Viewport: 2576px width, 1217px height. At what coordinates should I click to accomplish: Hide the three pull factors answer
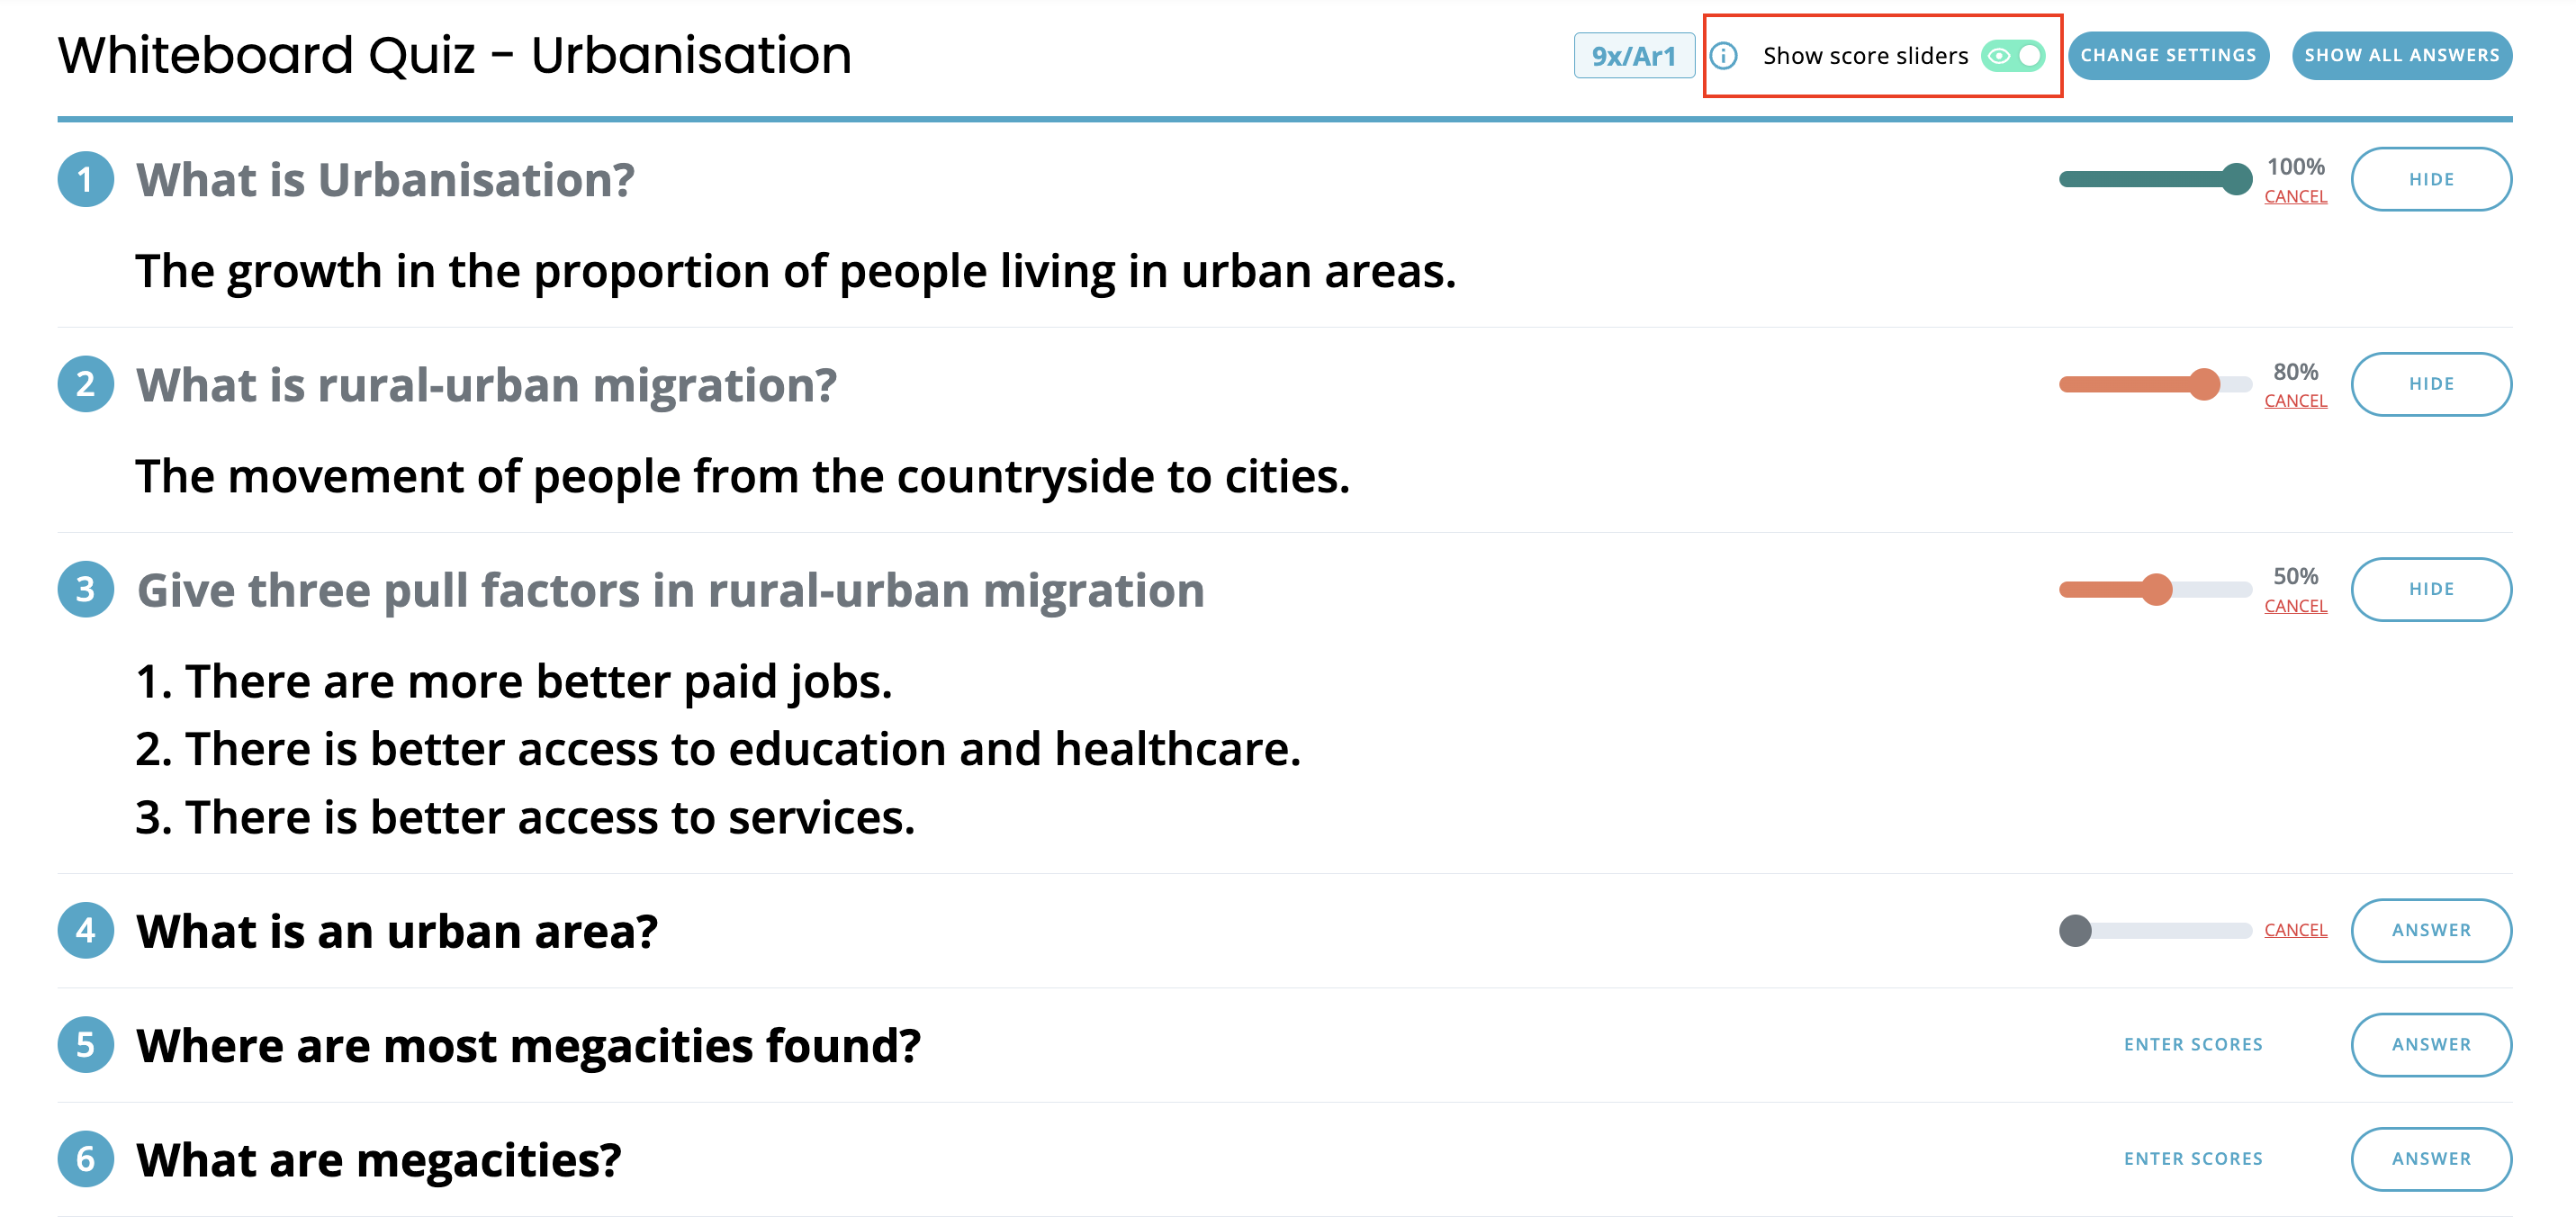(x=2431, y=589)
